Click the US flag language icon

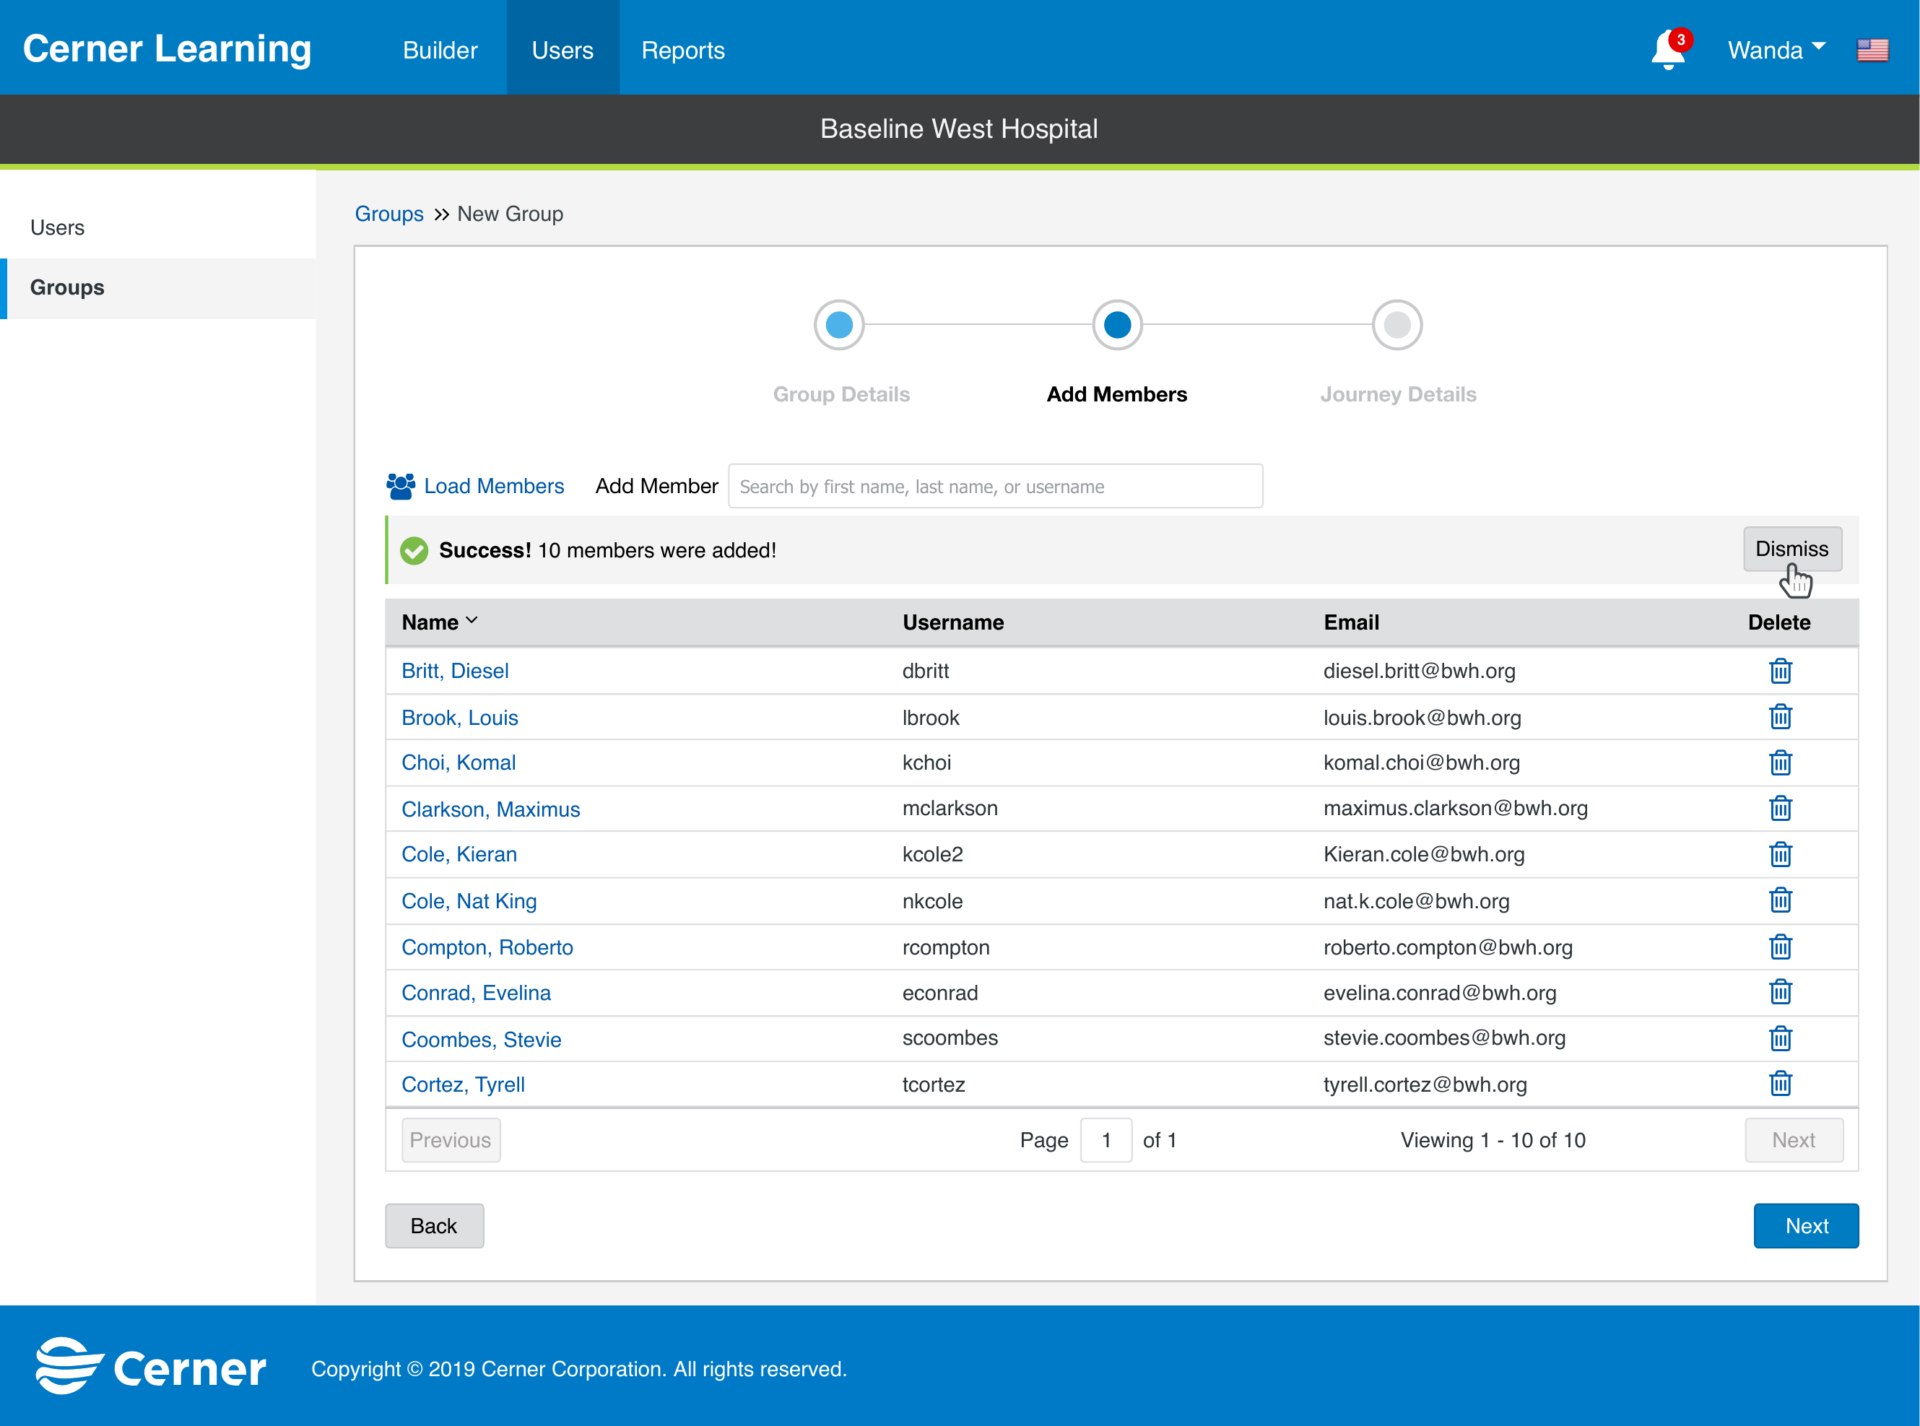coord(1872,50)
